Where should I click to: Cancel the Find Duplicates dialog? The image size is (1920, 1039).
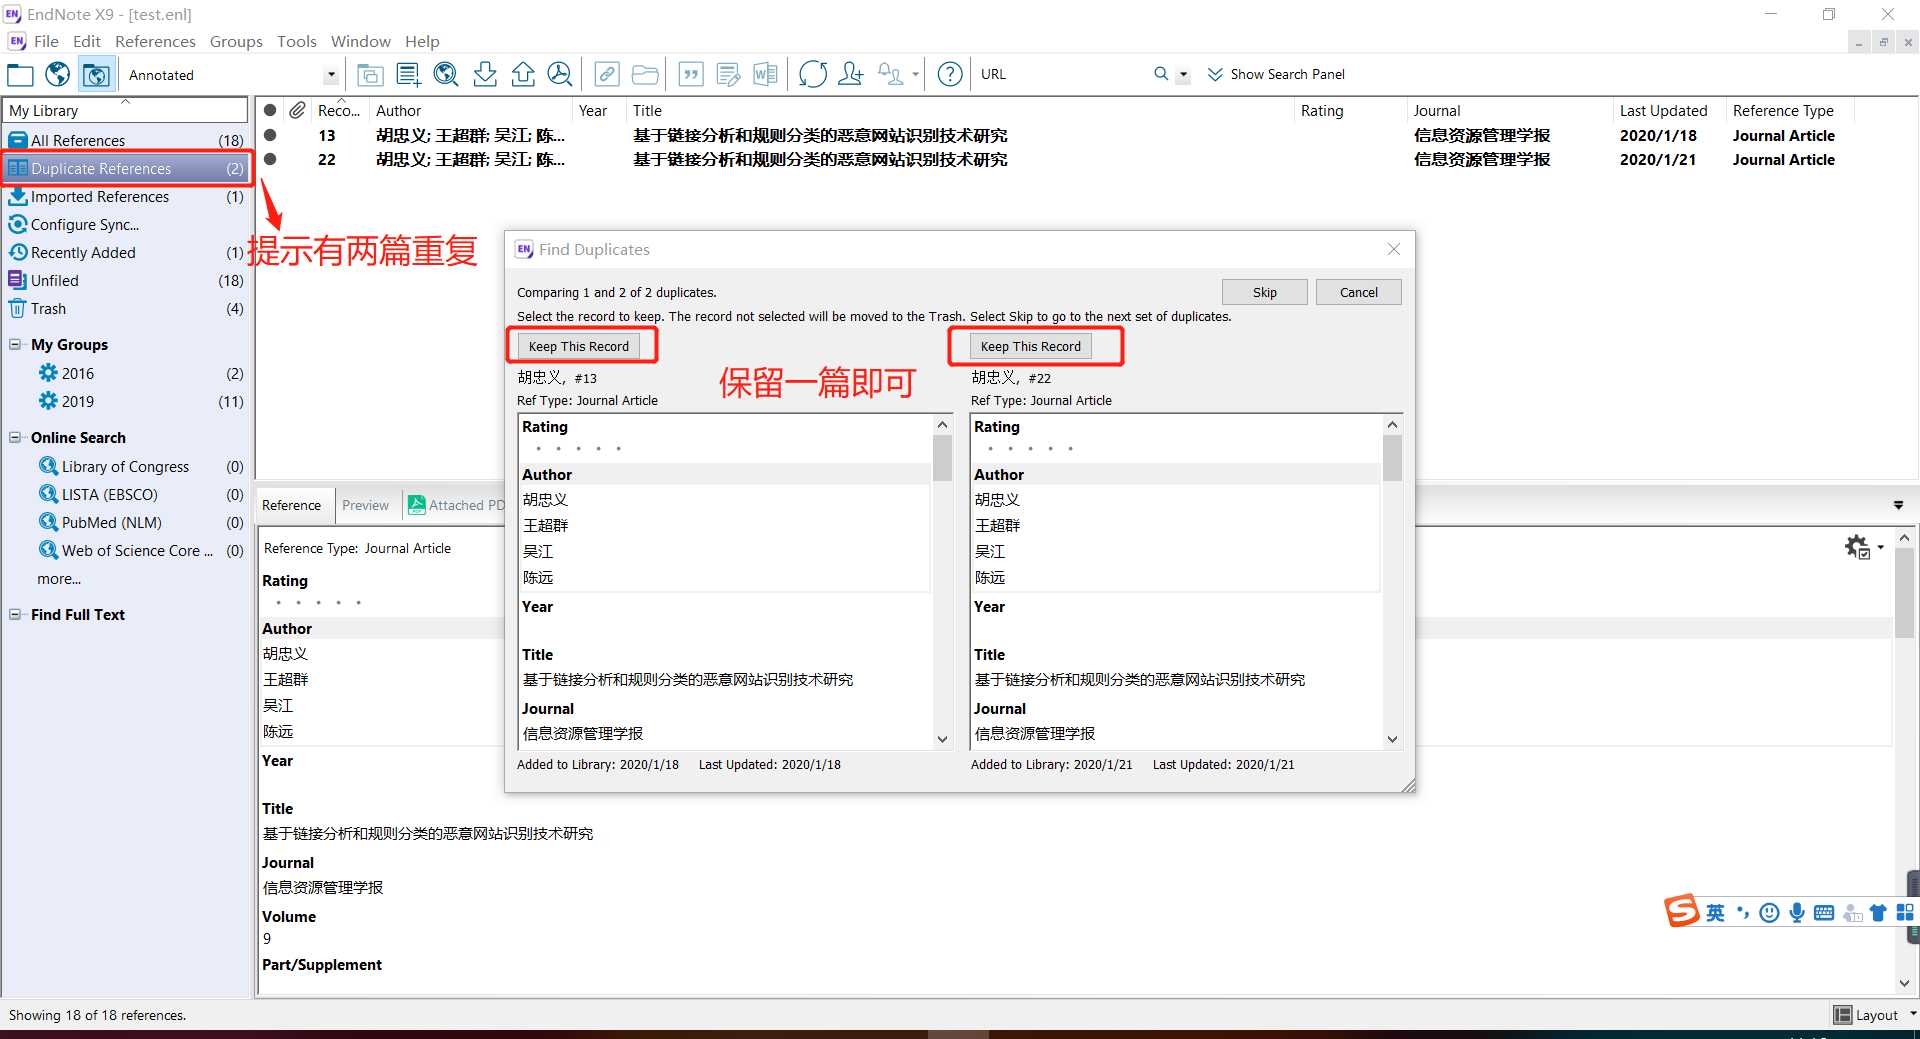(x=1358, y=292)
